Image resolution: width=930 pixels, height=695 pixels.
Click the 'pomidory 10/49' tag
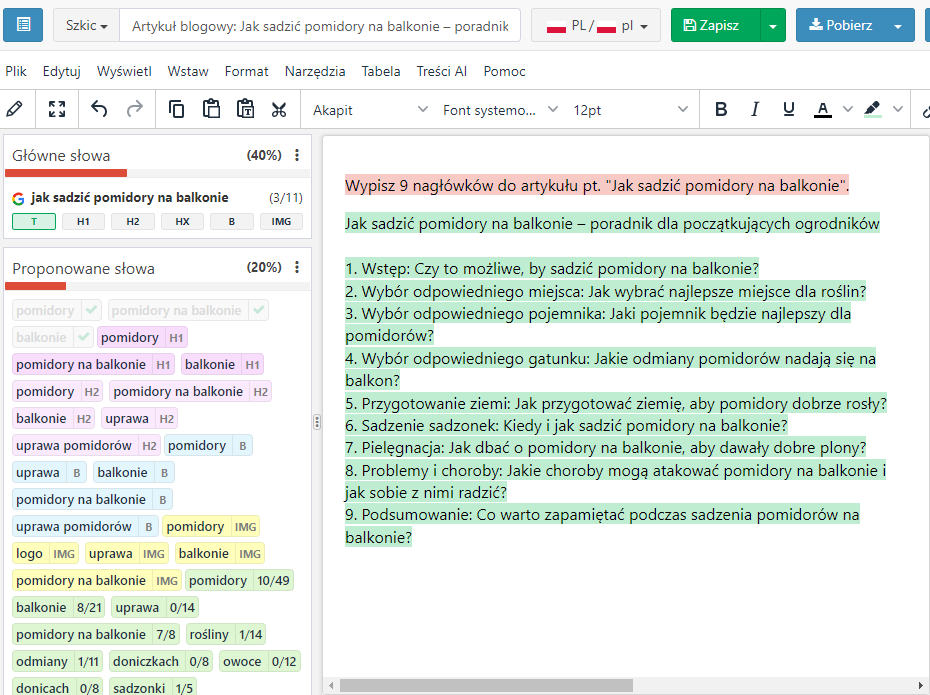click(x=239, y=581)
